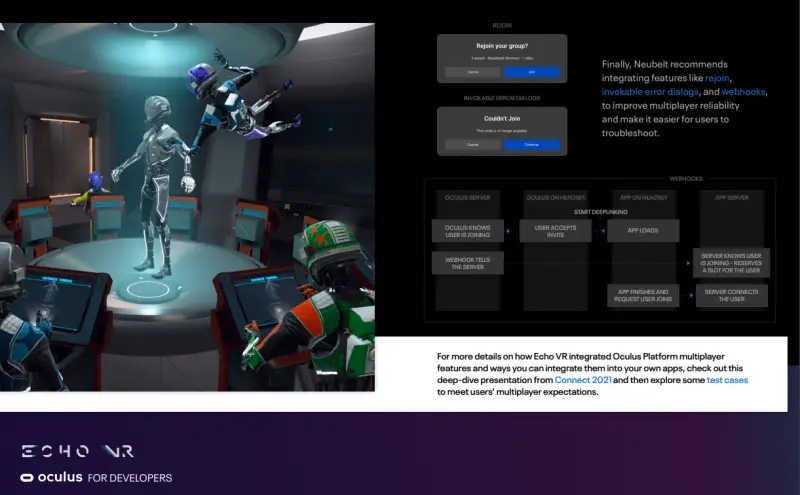Click the blue Join button in Rejoin dialog
The image size is (800, 495).
coord(531,72)
